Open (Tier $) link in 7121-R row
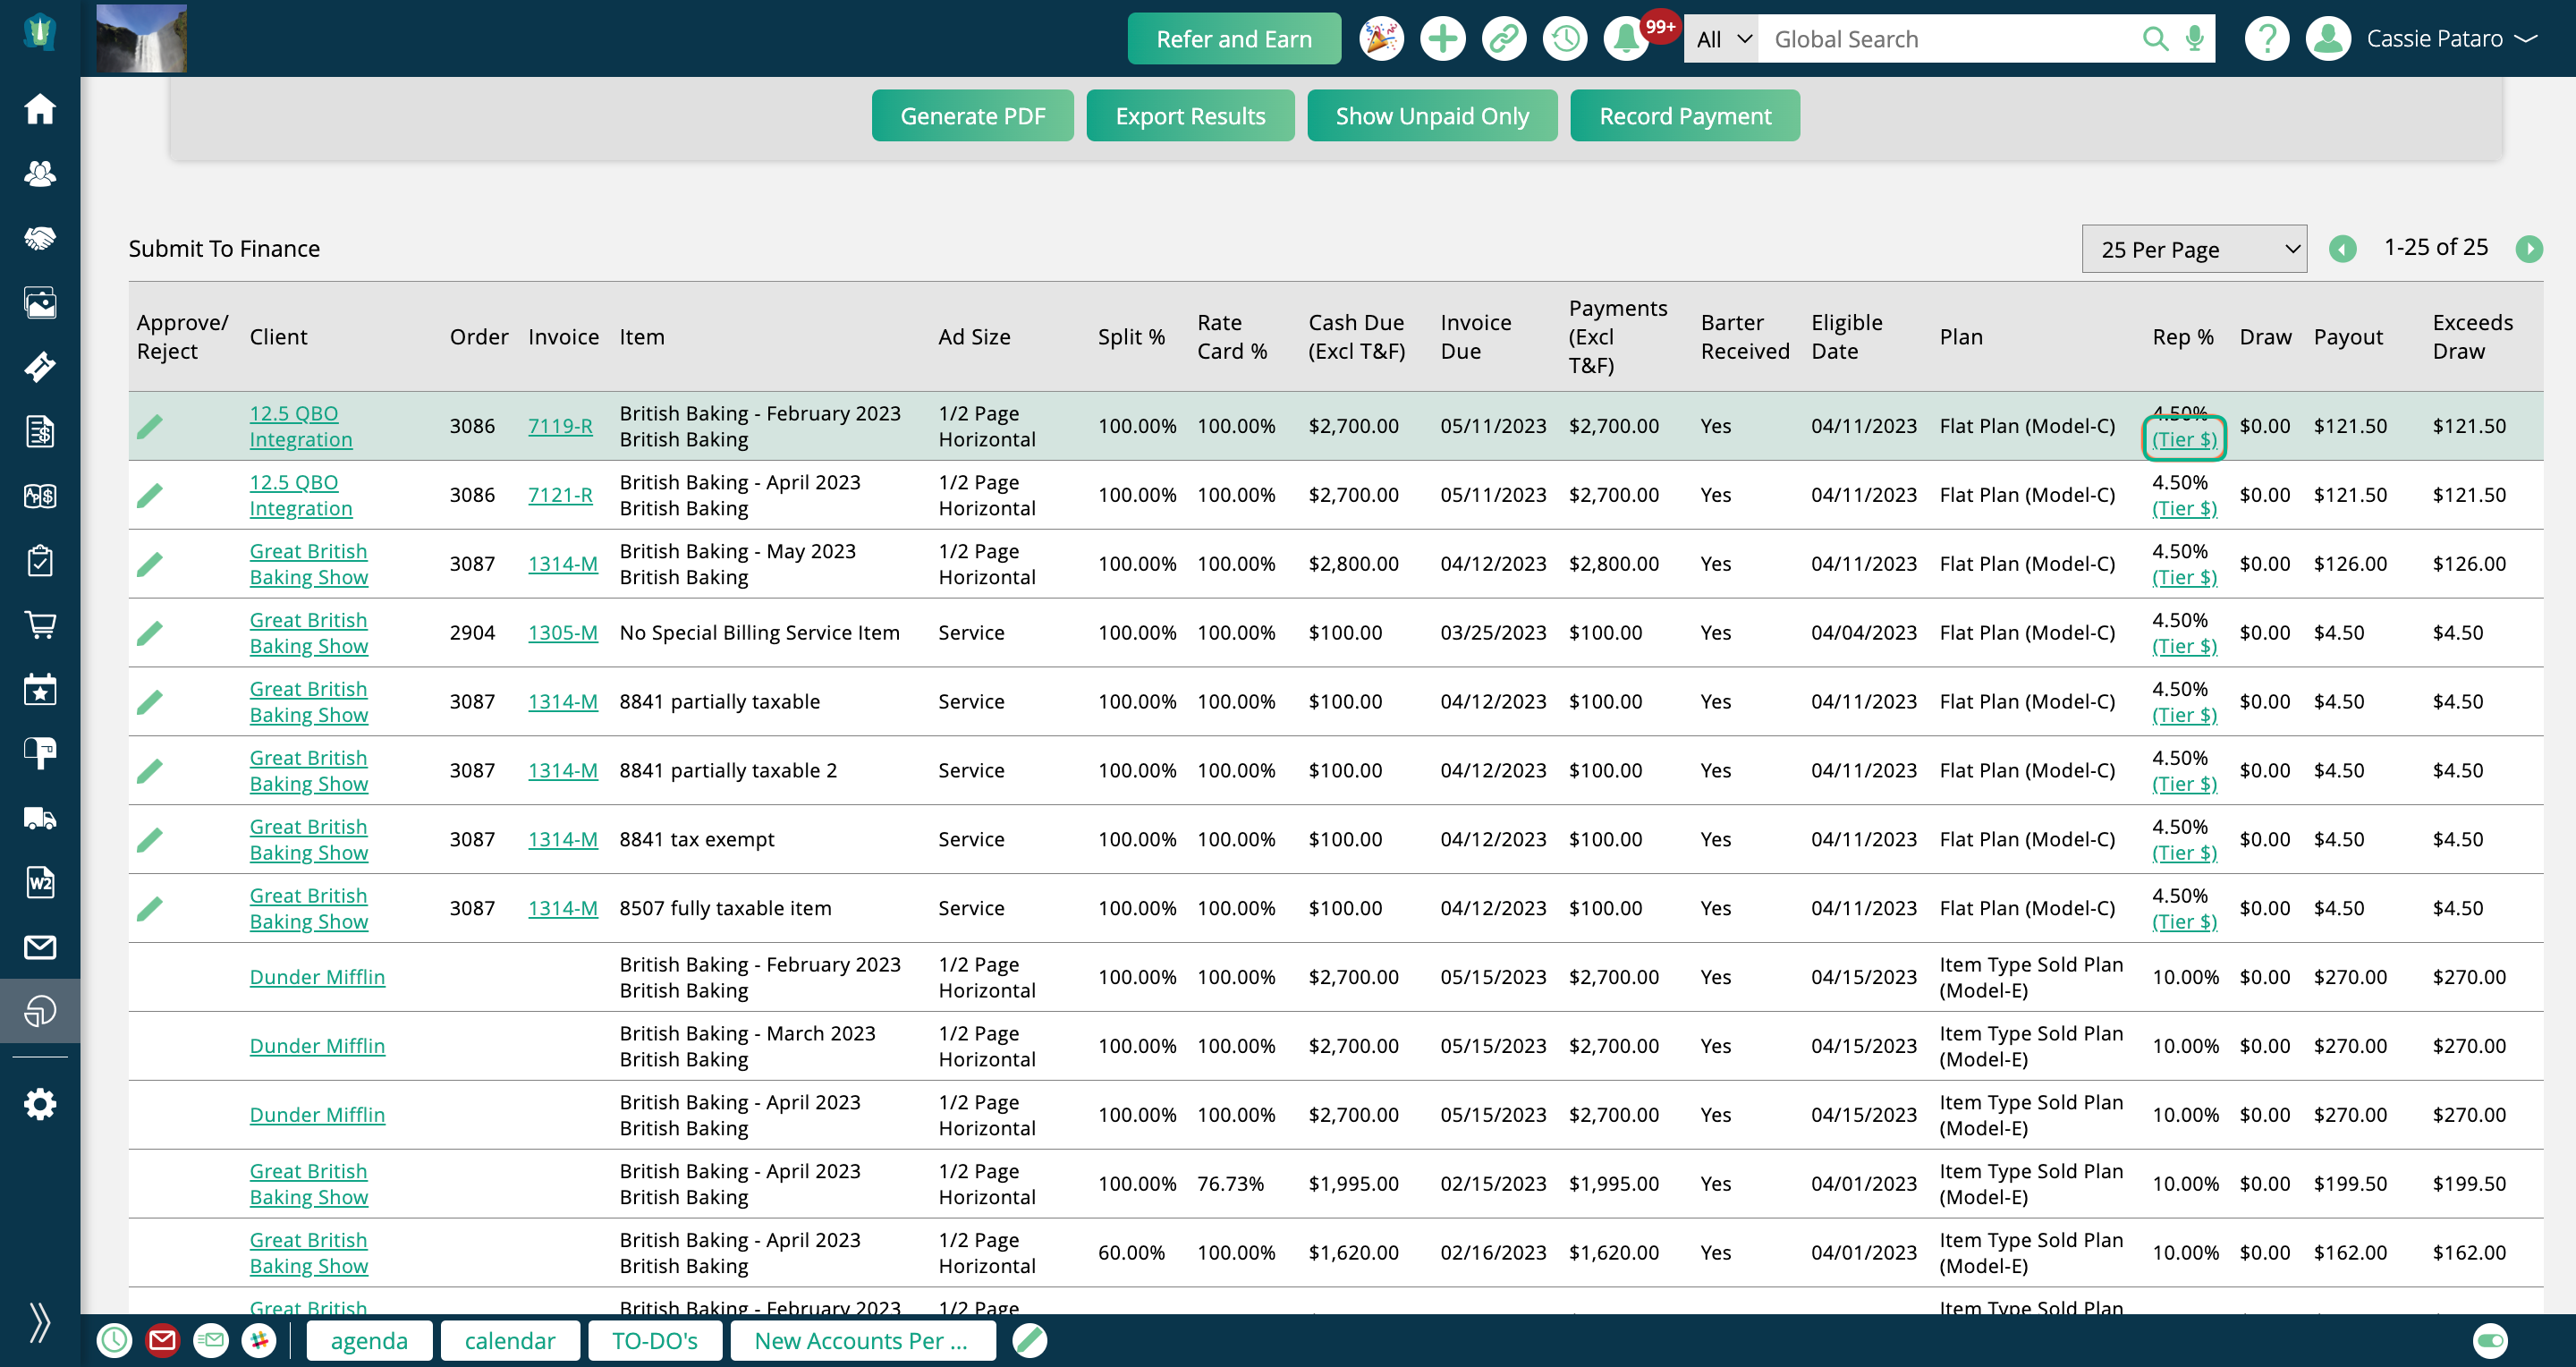2576x1367 pixels. (x=2184, y=509)
